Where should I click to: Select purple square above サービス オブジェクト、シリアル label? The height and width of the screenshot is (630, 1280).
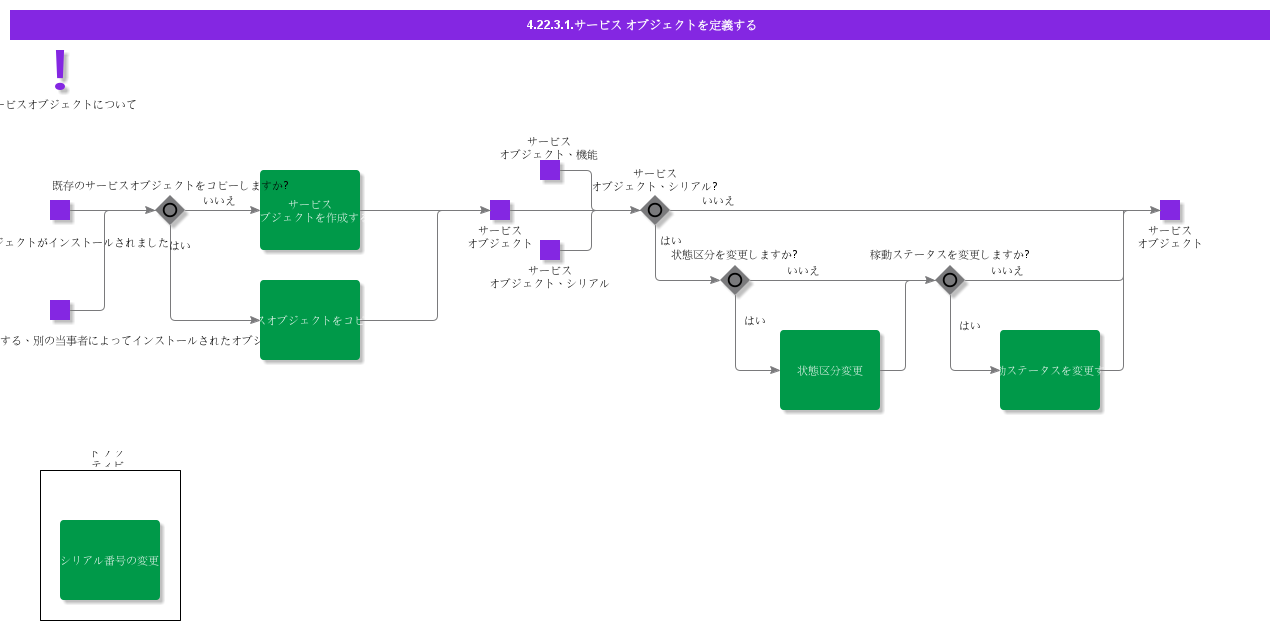[550, 250]
